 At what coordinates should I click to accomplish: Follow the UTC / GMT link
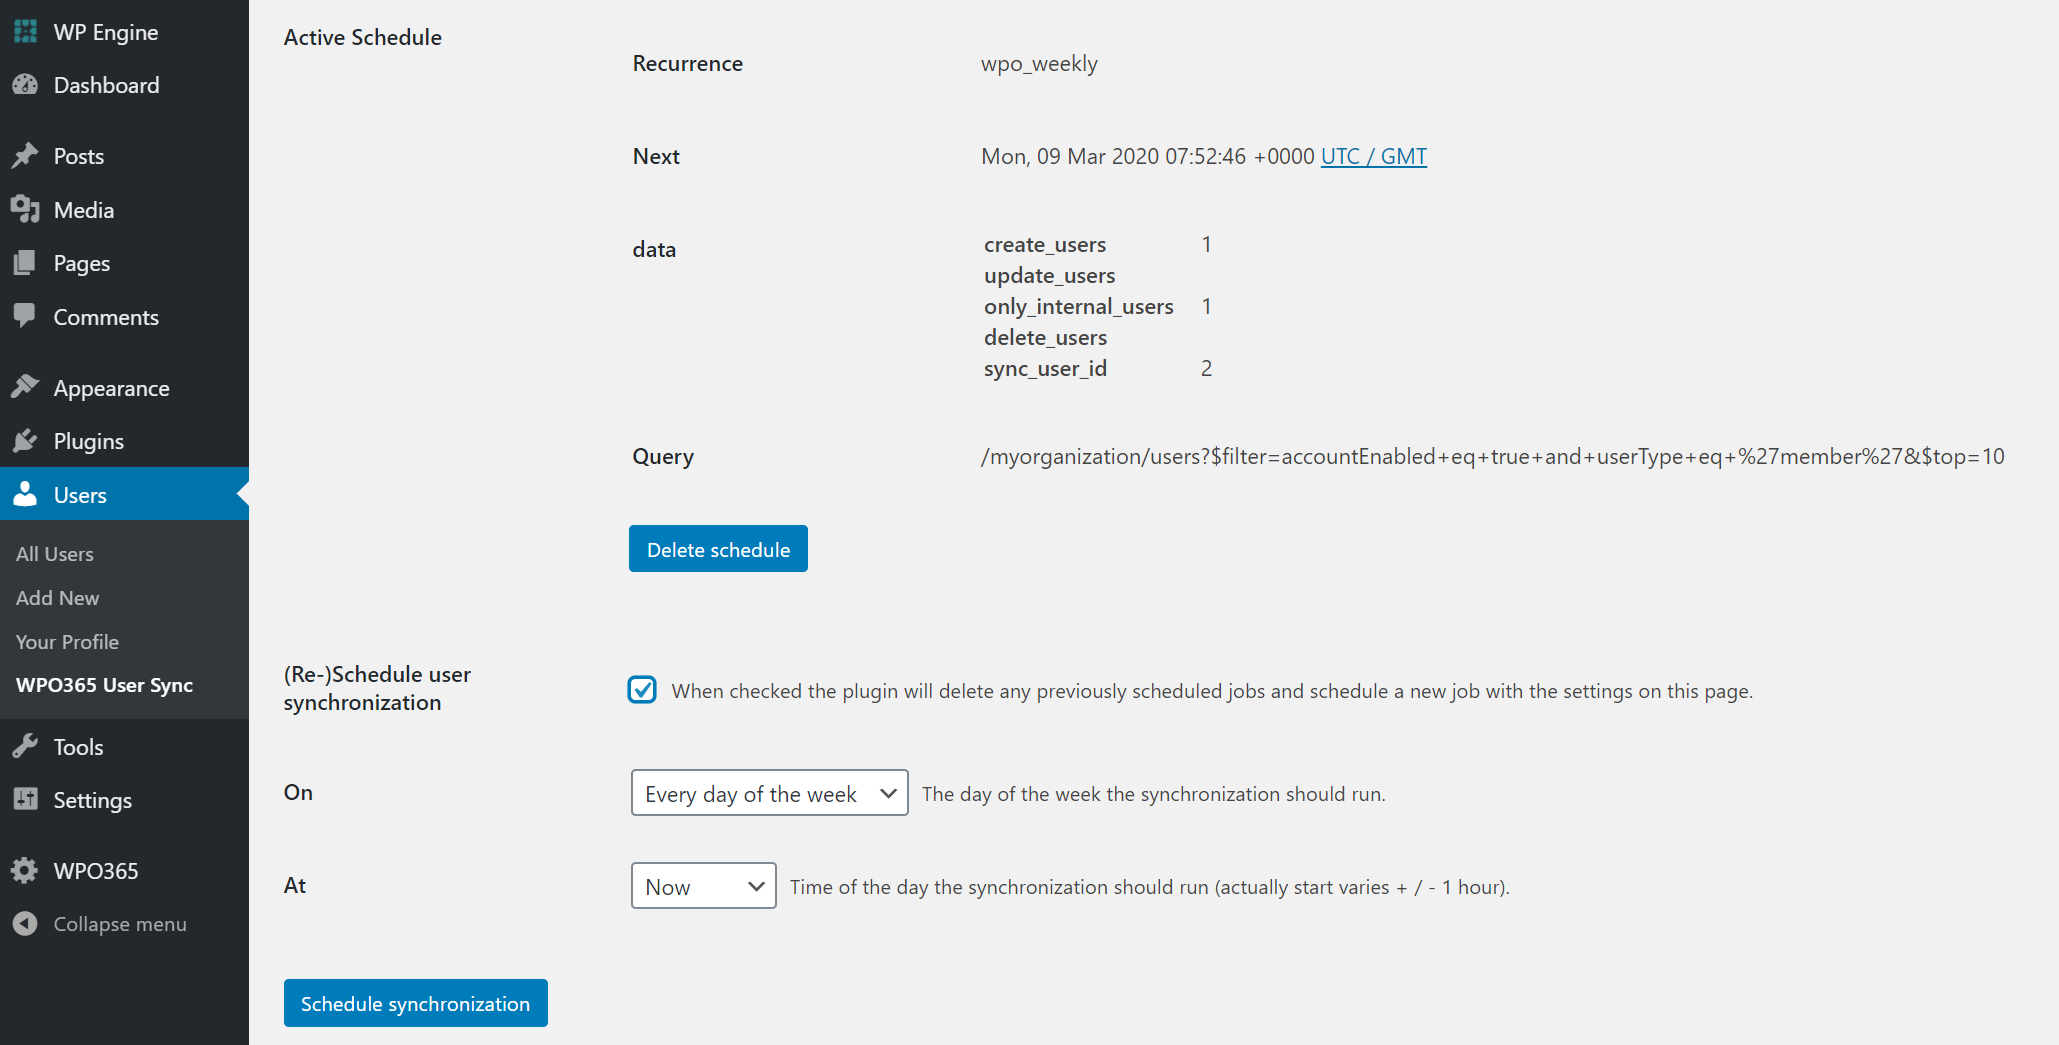(x=1374, y=156)
